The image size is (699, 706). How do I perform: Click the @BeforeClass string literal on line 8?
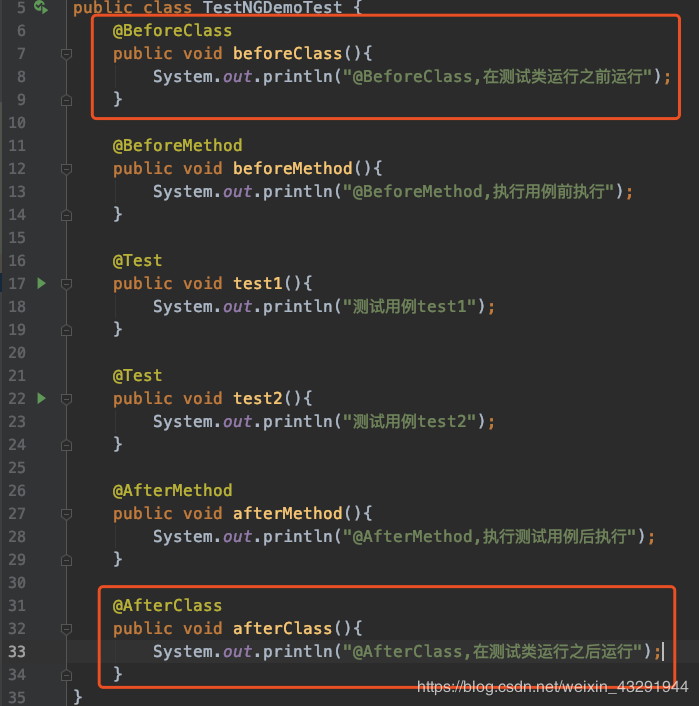click(x=497, y=77)
